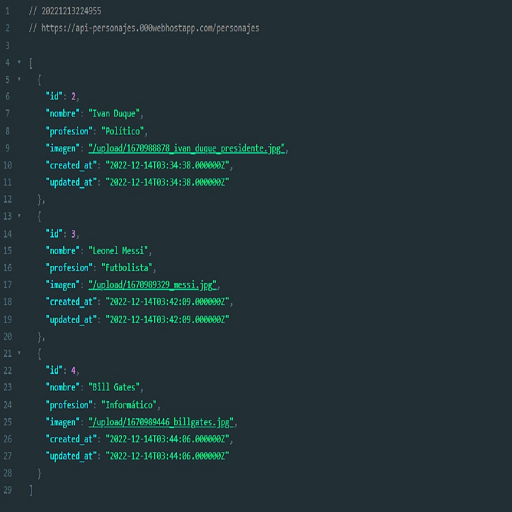The width and height of the screenshot is (512, 512).
Task: Click the id value 2
Action: (73, 97)
